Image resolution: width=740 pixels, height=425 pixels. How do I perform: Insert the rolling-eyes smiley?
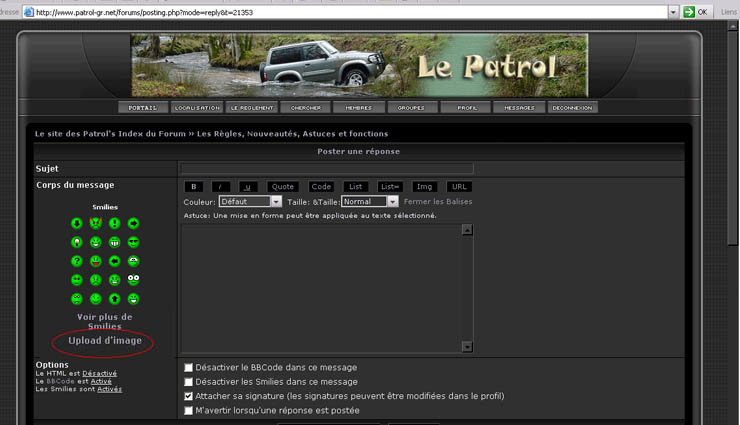tap(134, 261)
